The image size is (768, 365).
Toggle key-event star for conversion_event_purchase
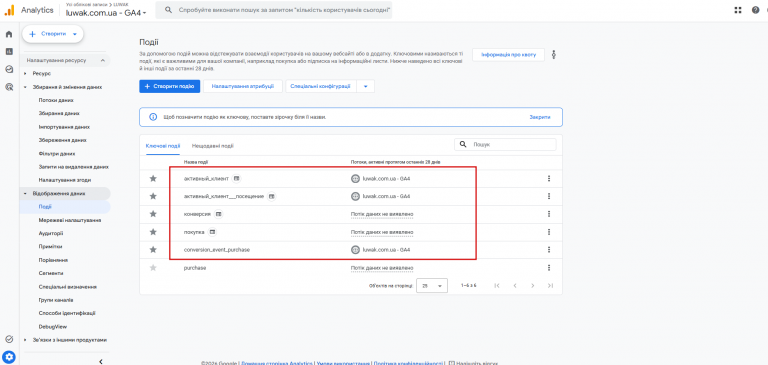(x=153, y=250)
